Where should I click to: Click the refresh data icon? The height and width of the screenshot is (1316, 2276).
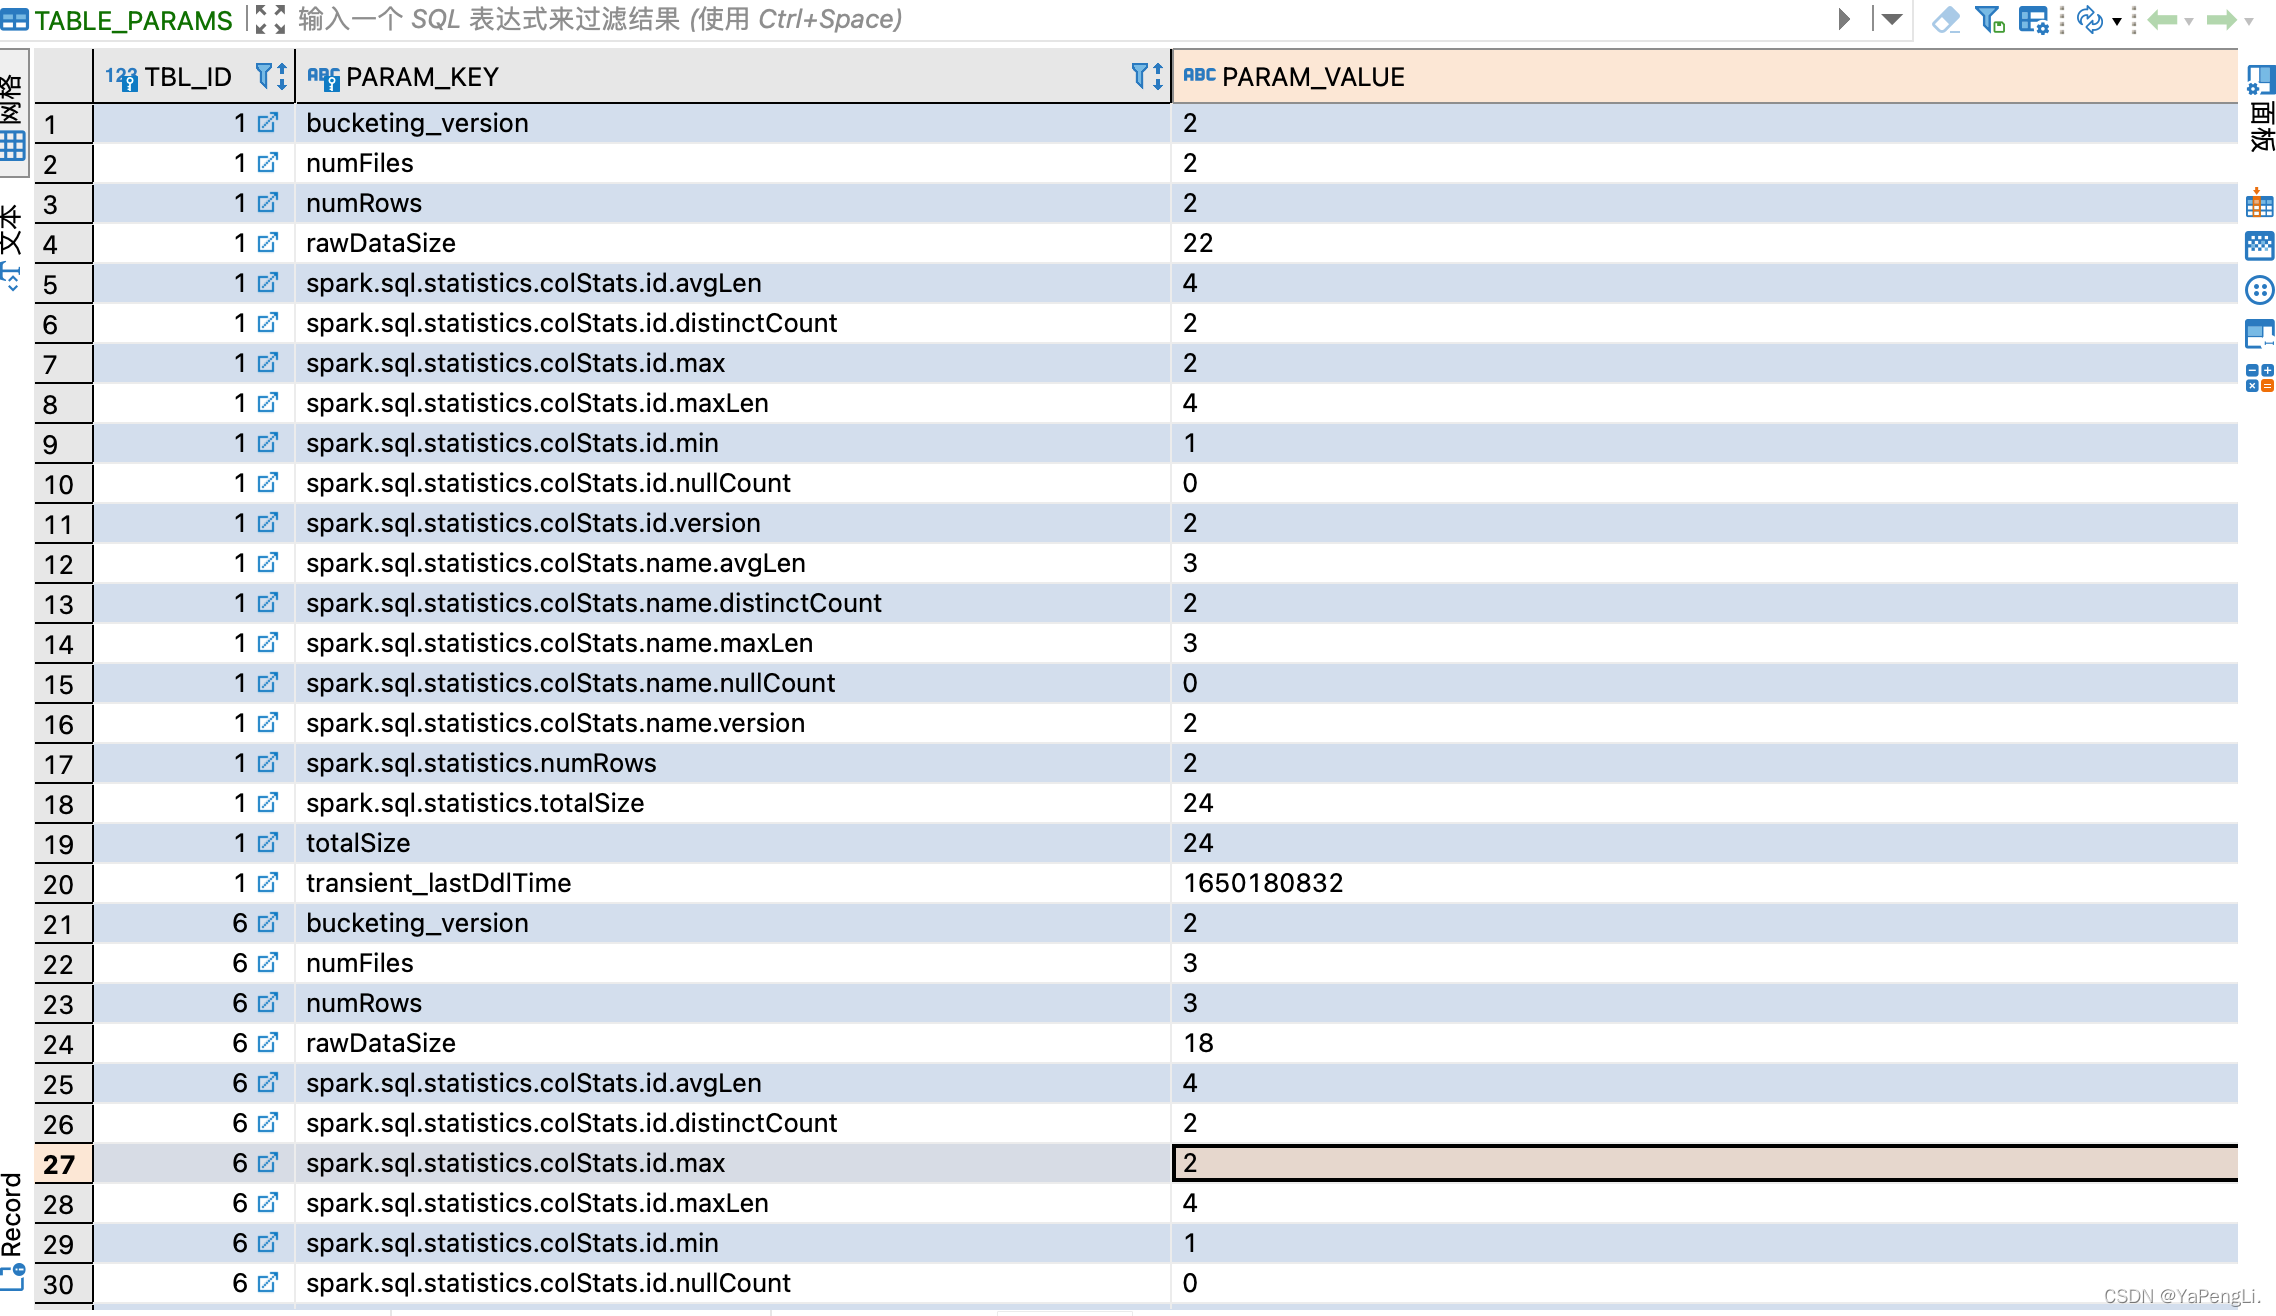(x=2089, y=19)
